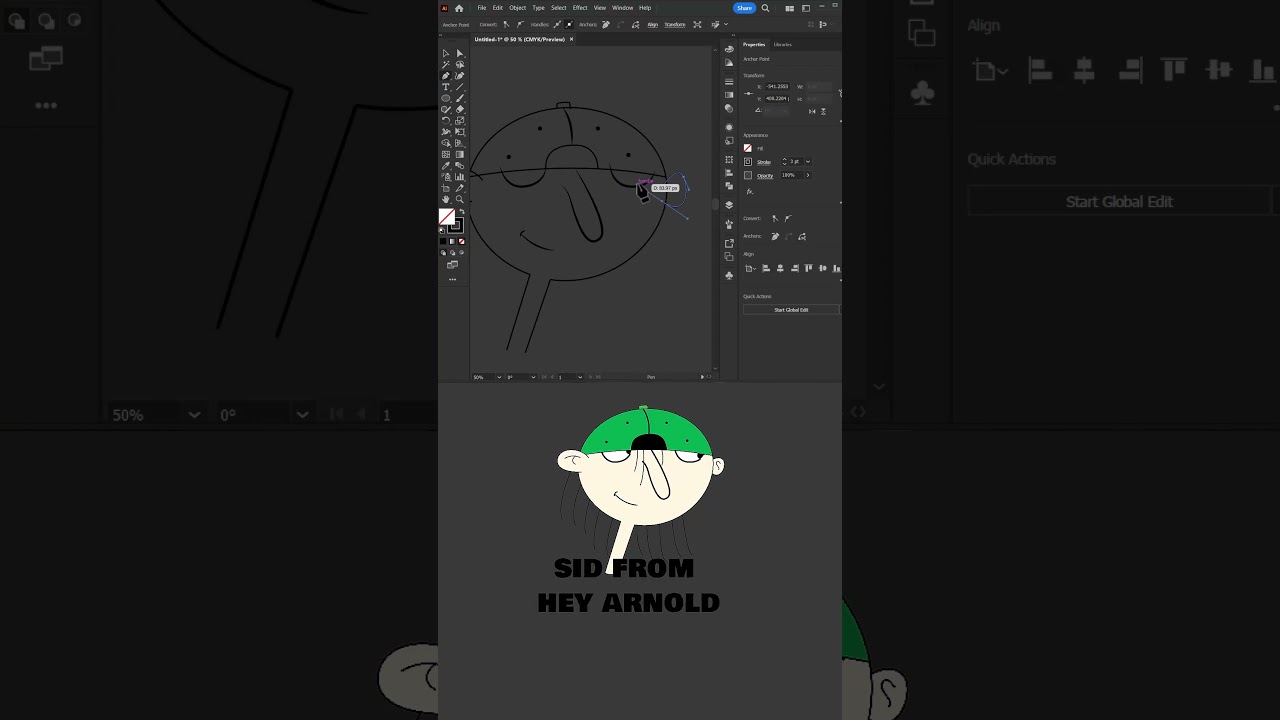Click Fill swatch in Appearance section
This screenshot has height=720, width=1280.
click(748, 148)
